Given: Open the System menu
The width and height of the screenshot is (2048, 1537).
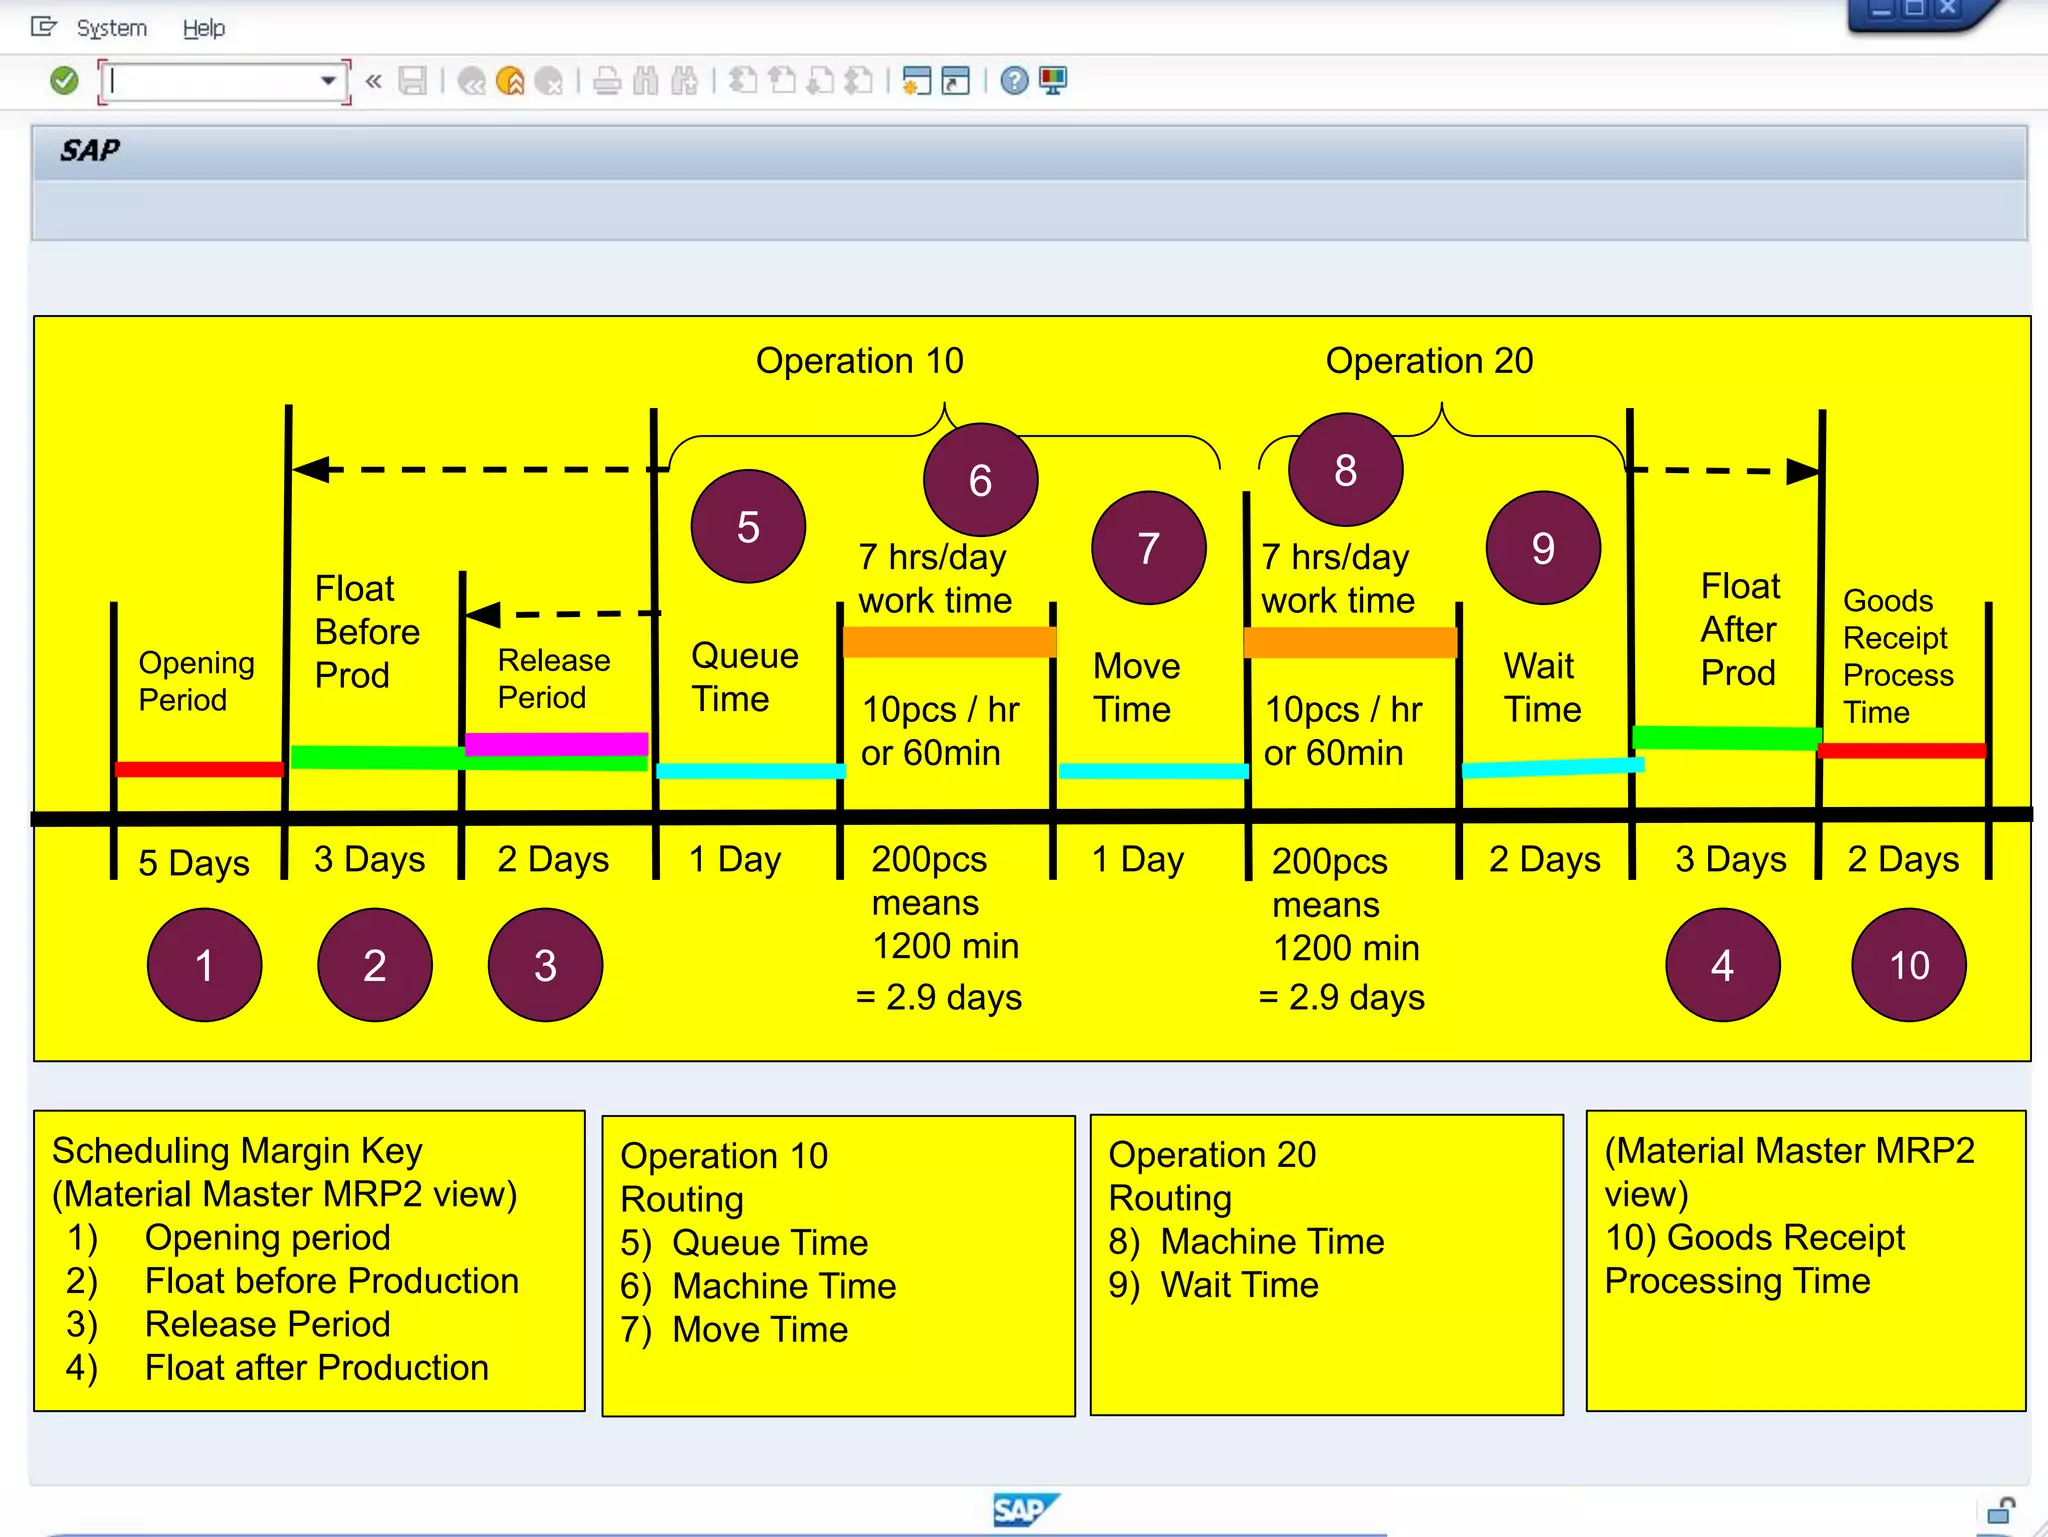Looking at the screenshot, I should 111,28.
